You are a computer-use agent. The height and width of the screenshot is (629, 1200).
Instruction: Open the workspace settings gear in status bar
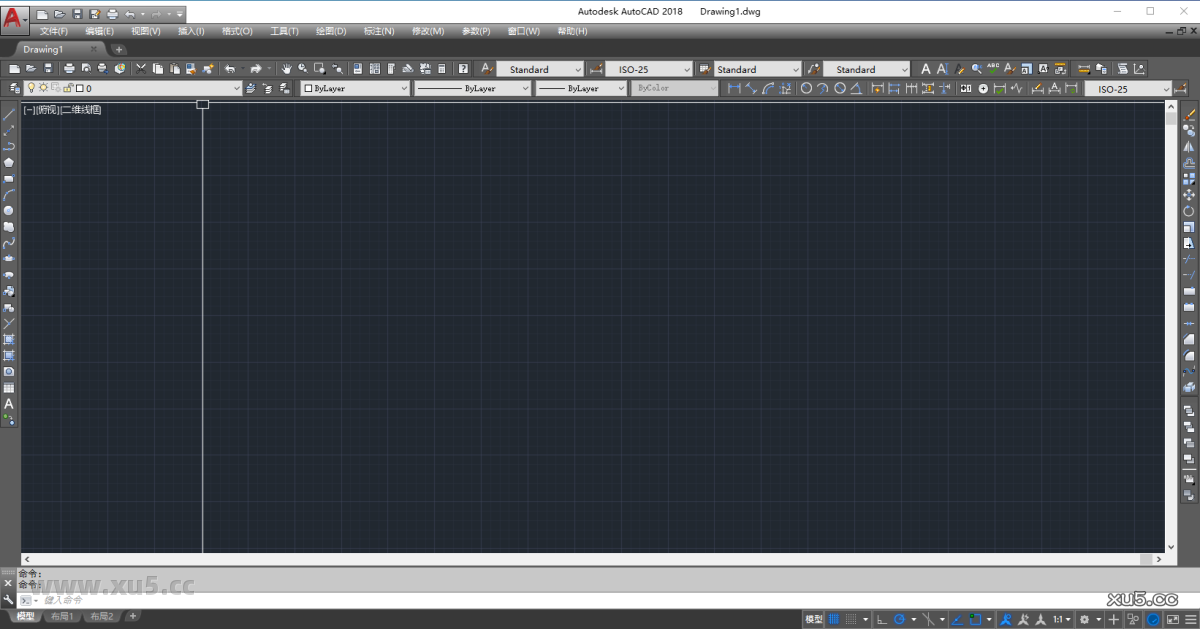(x=1084, y=618)
